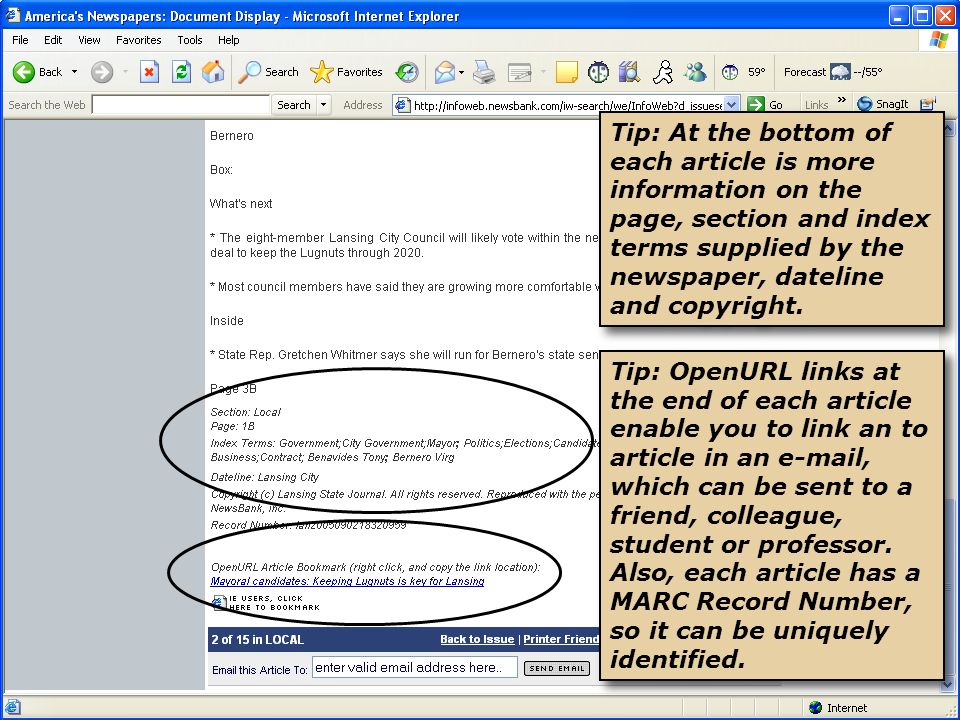The image size is (960, 720).
Task: Click the Research books icon
Action: [629, 72]
